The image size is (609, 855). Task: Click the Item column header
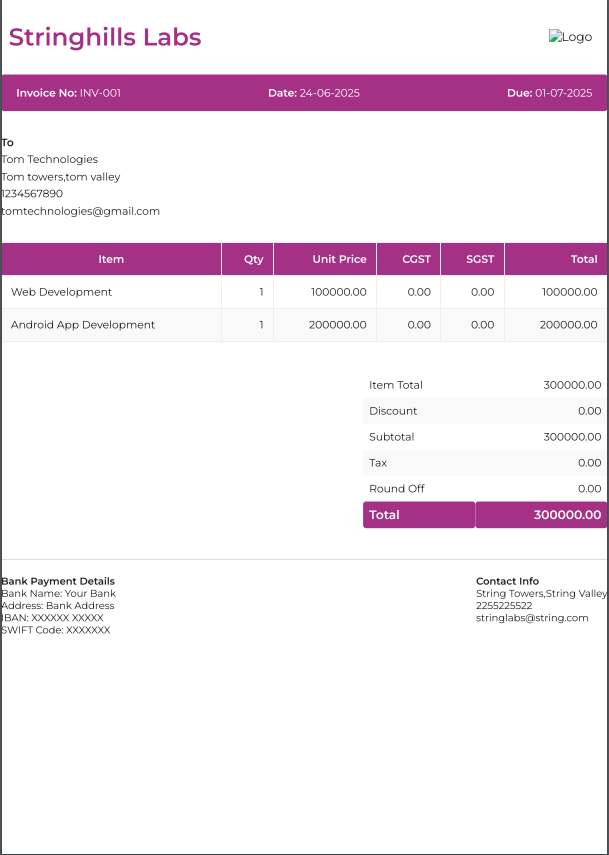(x=111, y=259)
